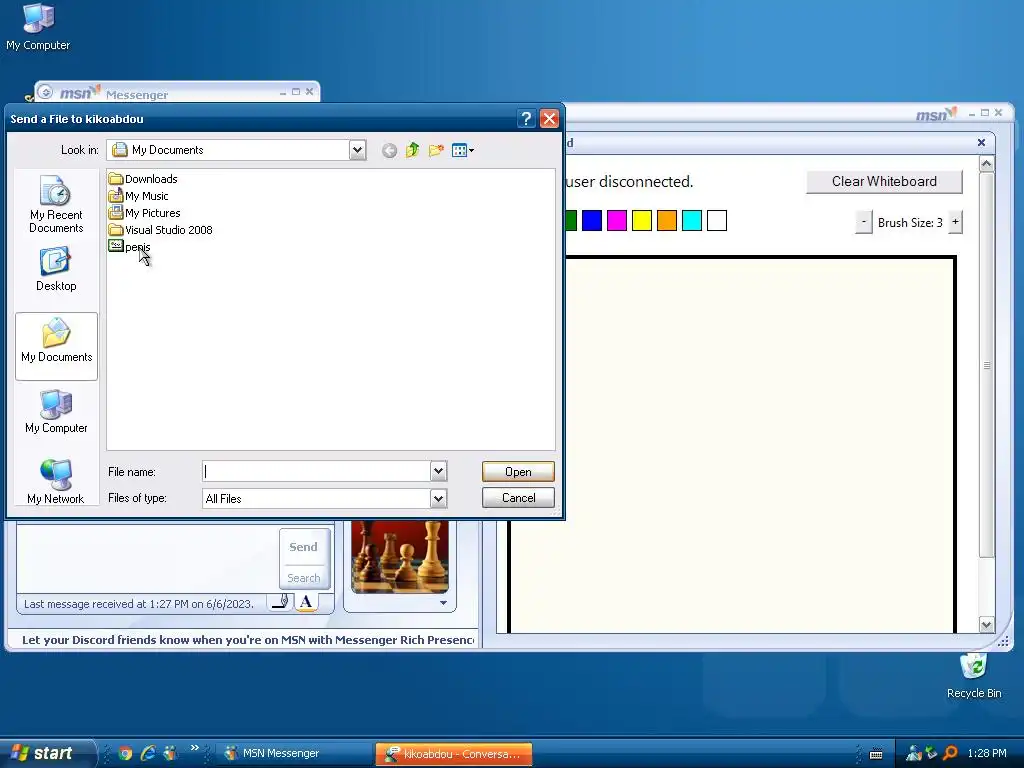This screenshot has width=1024, height=768.
Task: Pick the magenta whiteboard color
Action: coord(616,221)
